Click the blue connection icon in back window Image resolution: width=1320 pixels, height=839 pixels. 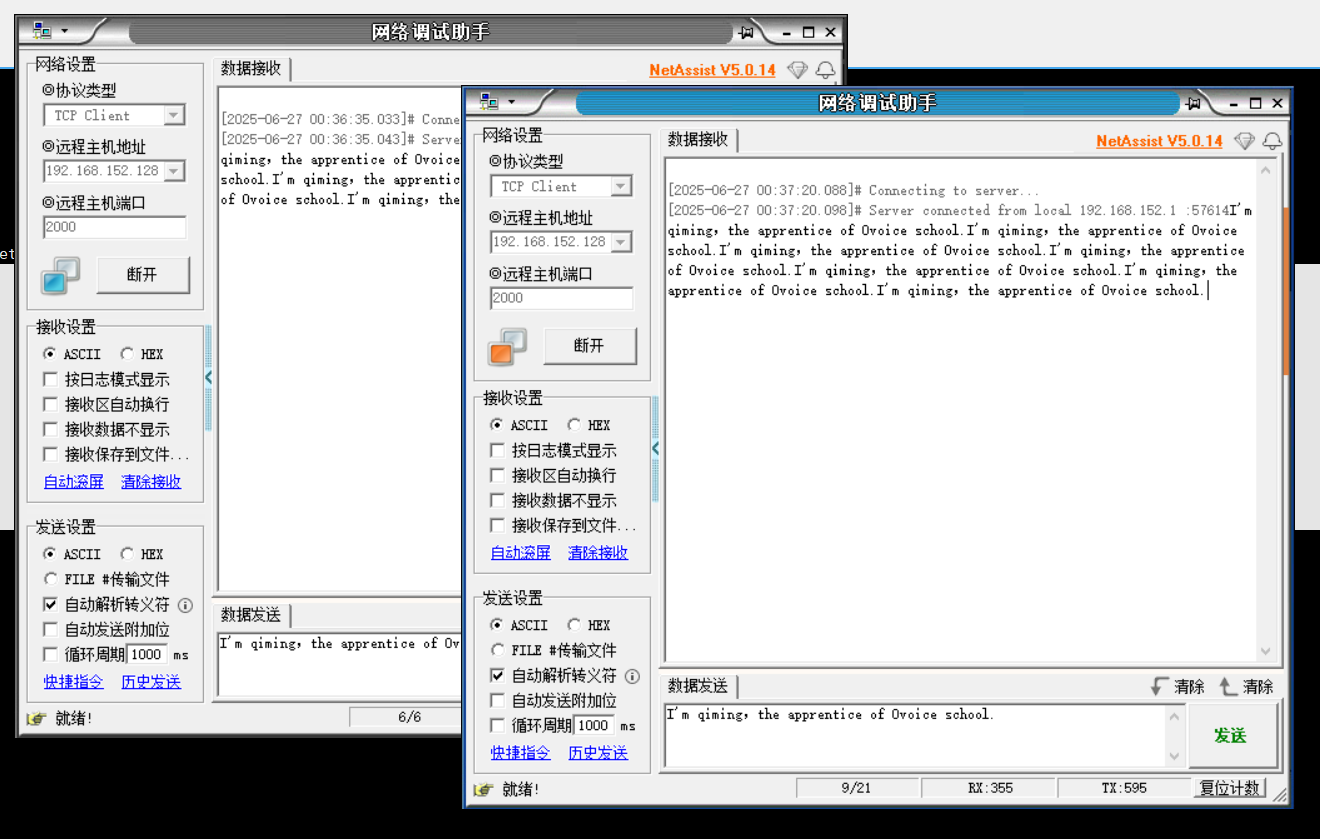(60, 276)
